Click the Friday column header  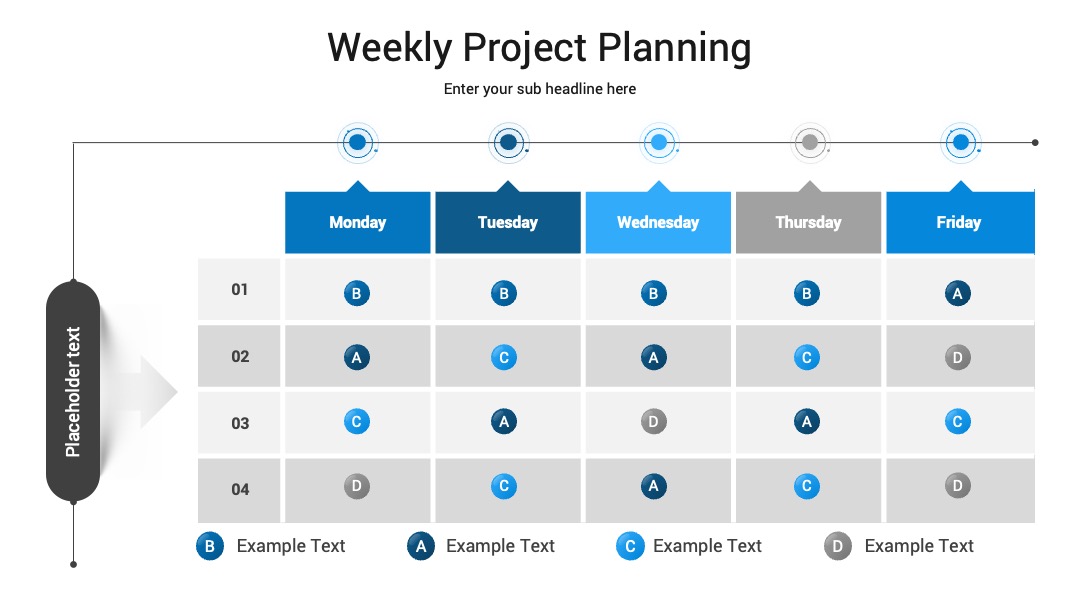[960, 222]
